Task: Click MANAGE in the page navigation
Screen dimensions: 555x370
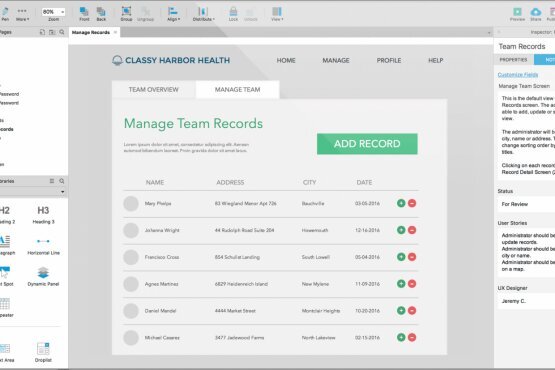Action: 336,61
